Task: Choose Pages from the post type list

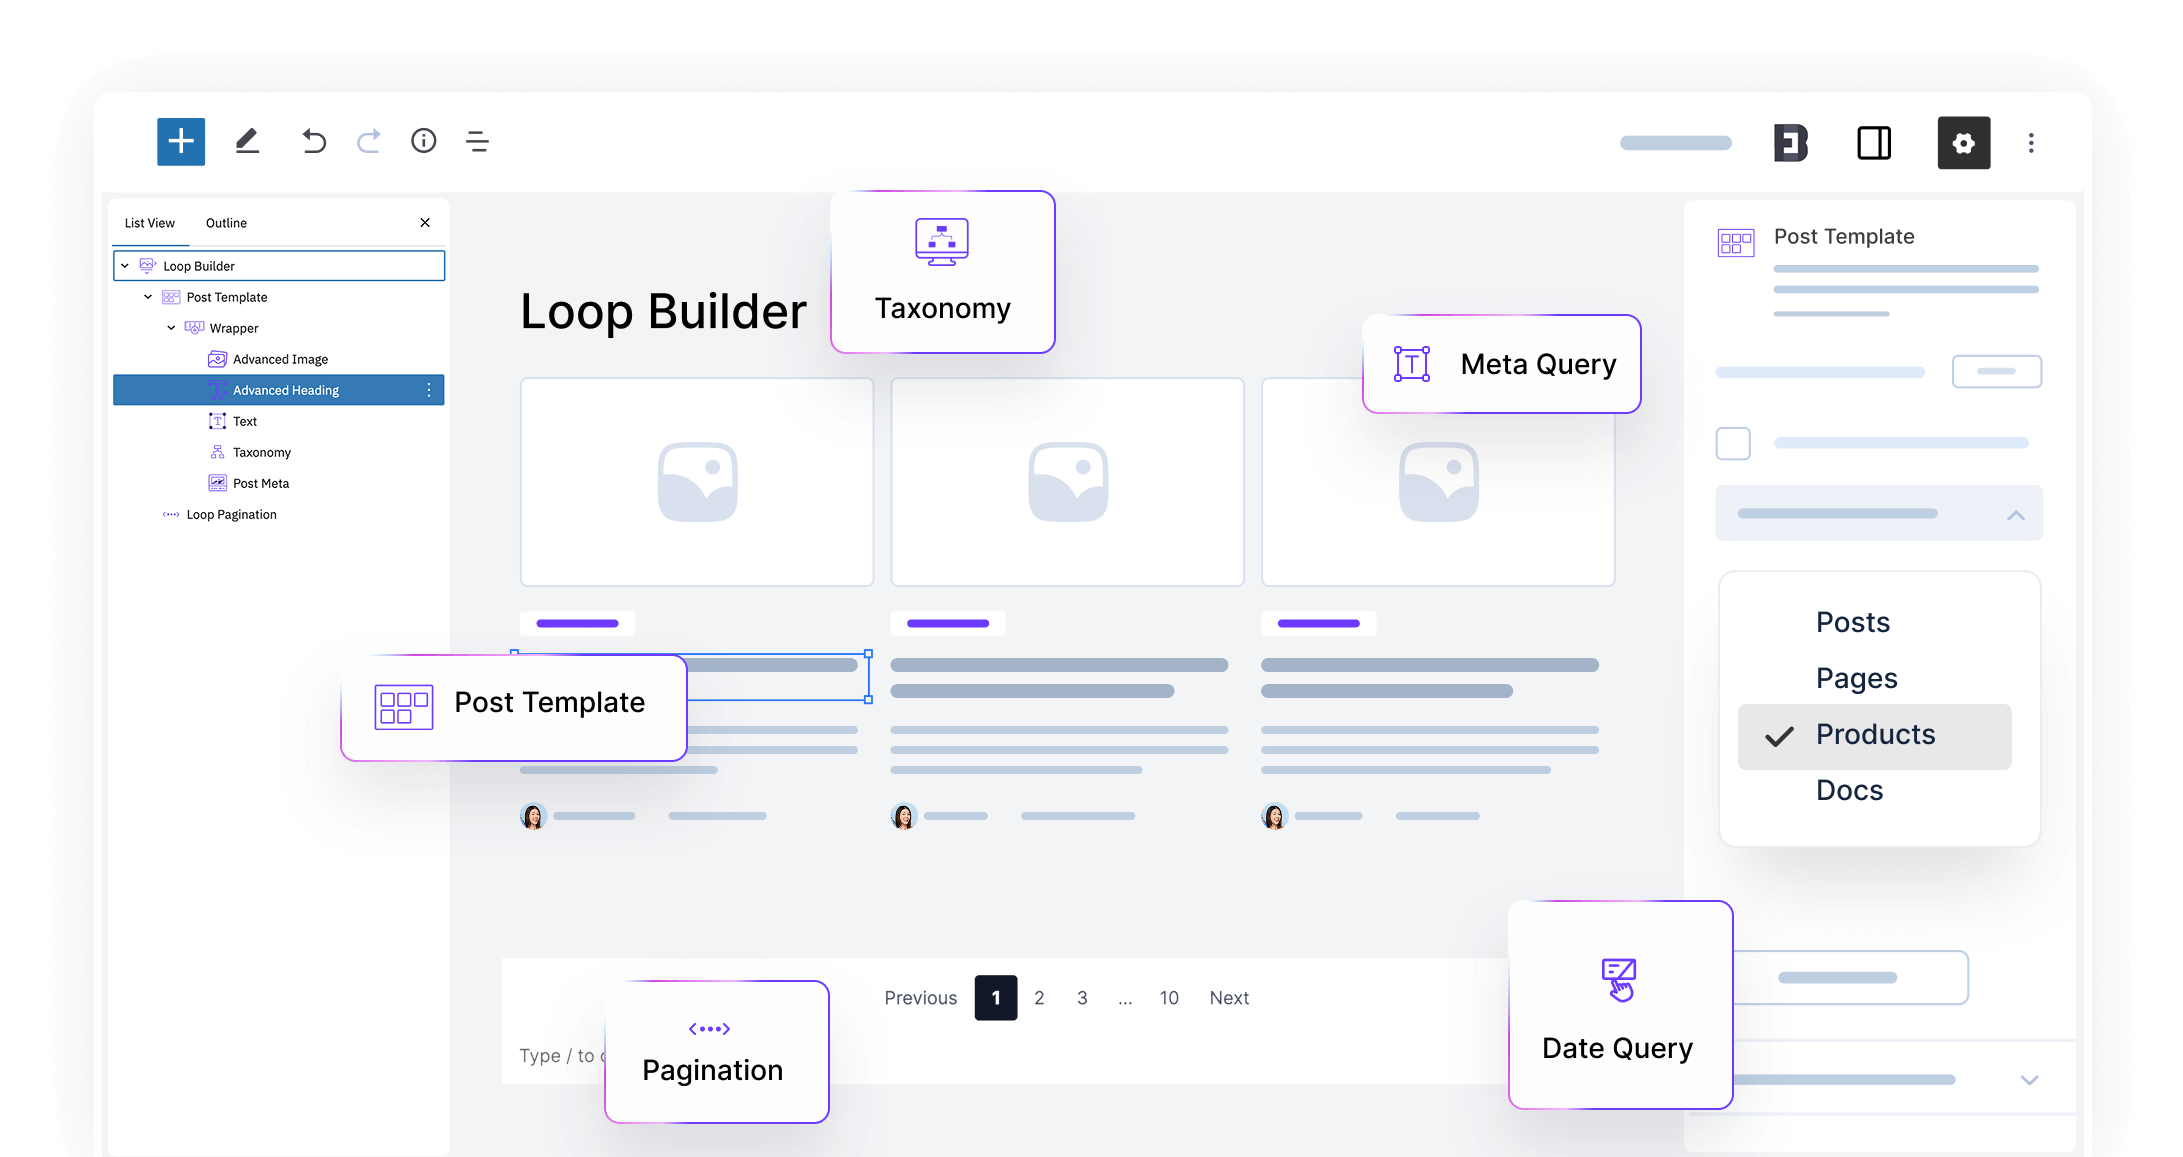Action: 1856,679
